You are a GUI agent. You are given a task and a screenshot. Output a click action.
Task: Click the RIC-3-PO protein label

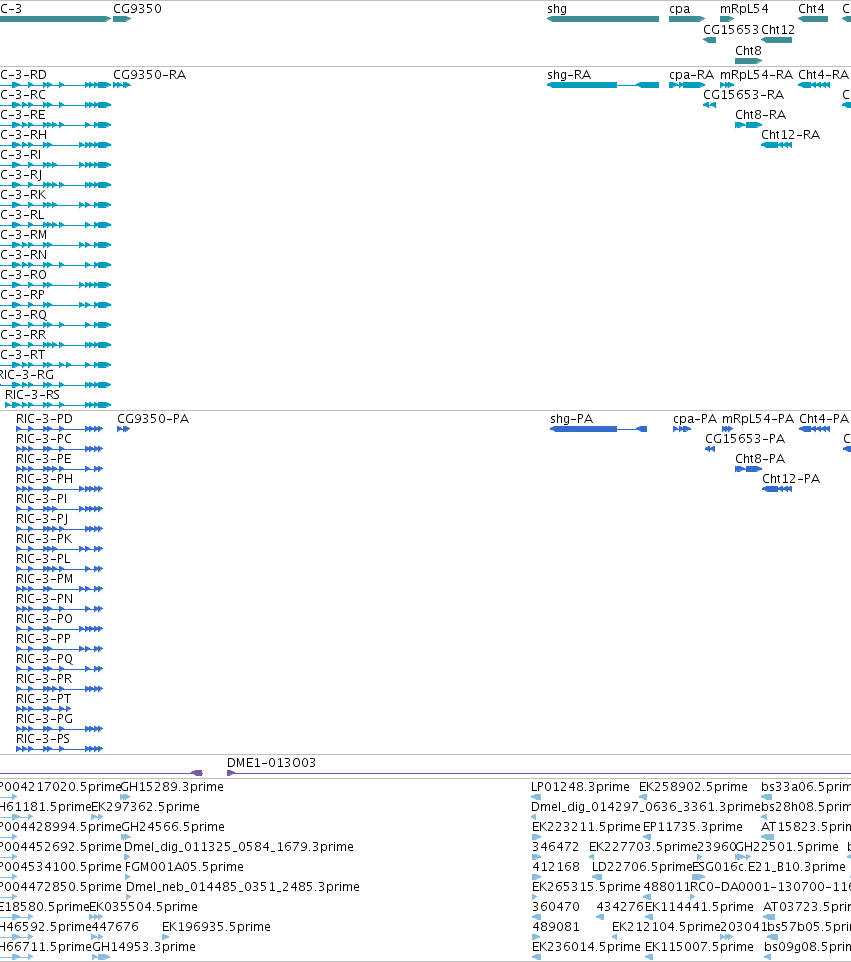(x=44, y=618)
